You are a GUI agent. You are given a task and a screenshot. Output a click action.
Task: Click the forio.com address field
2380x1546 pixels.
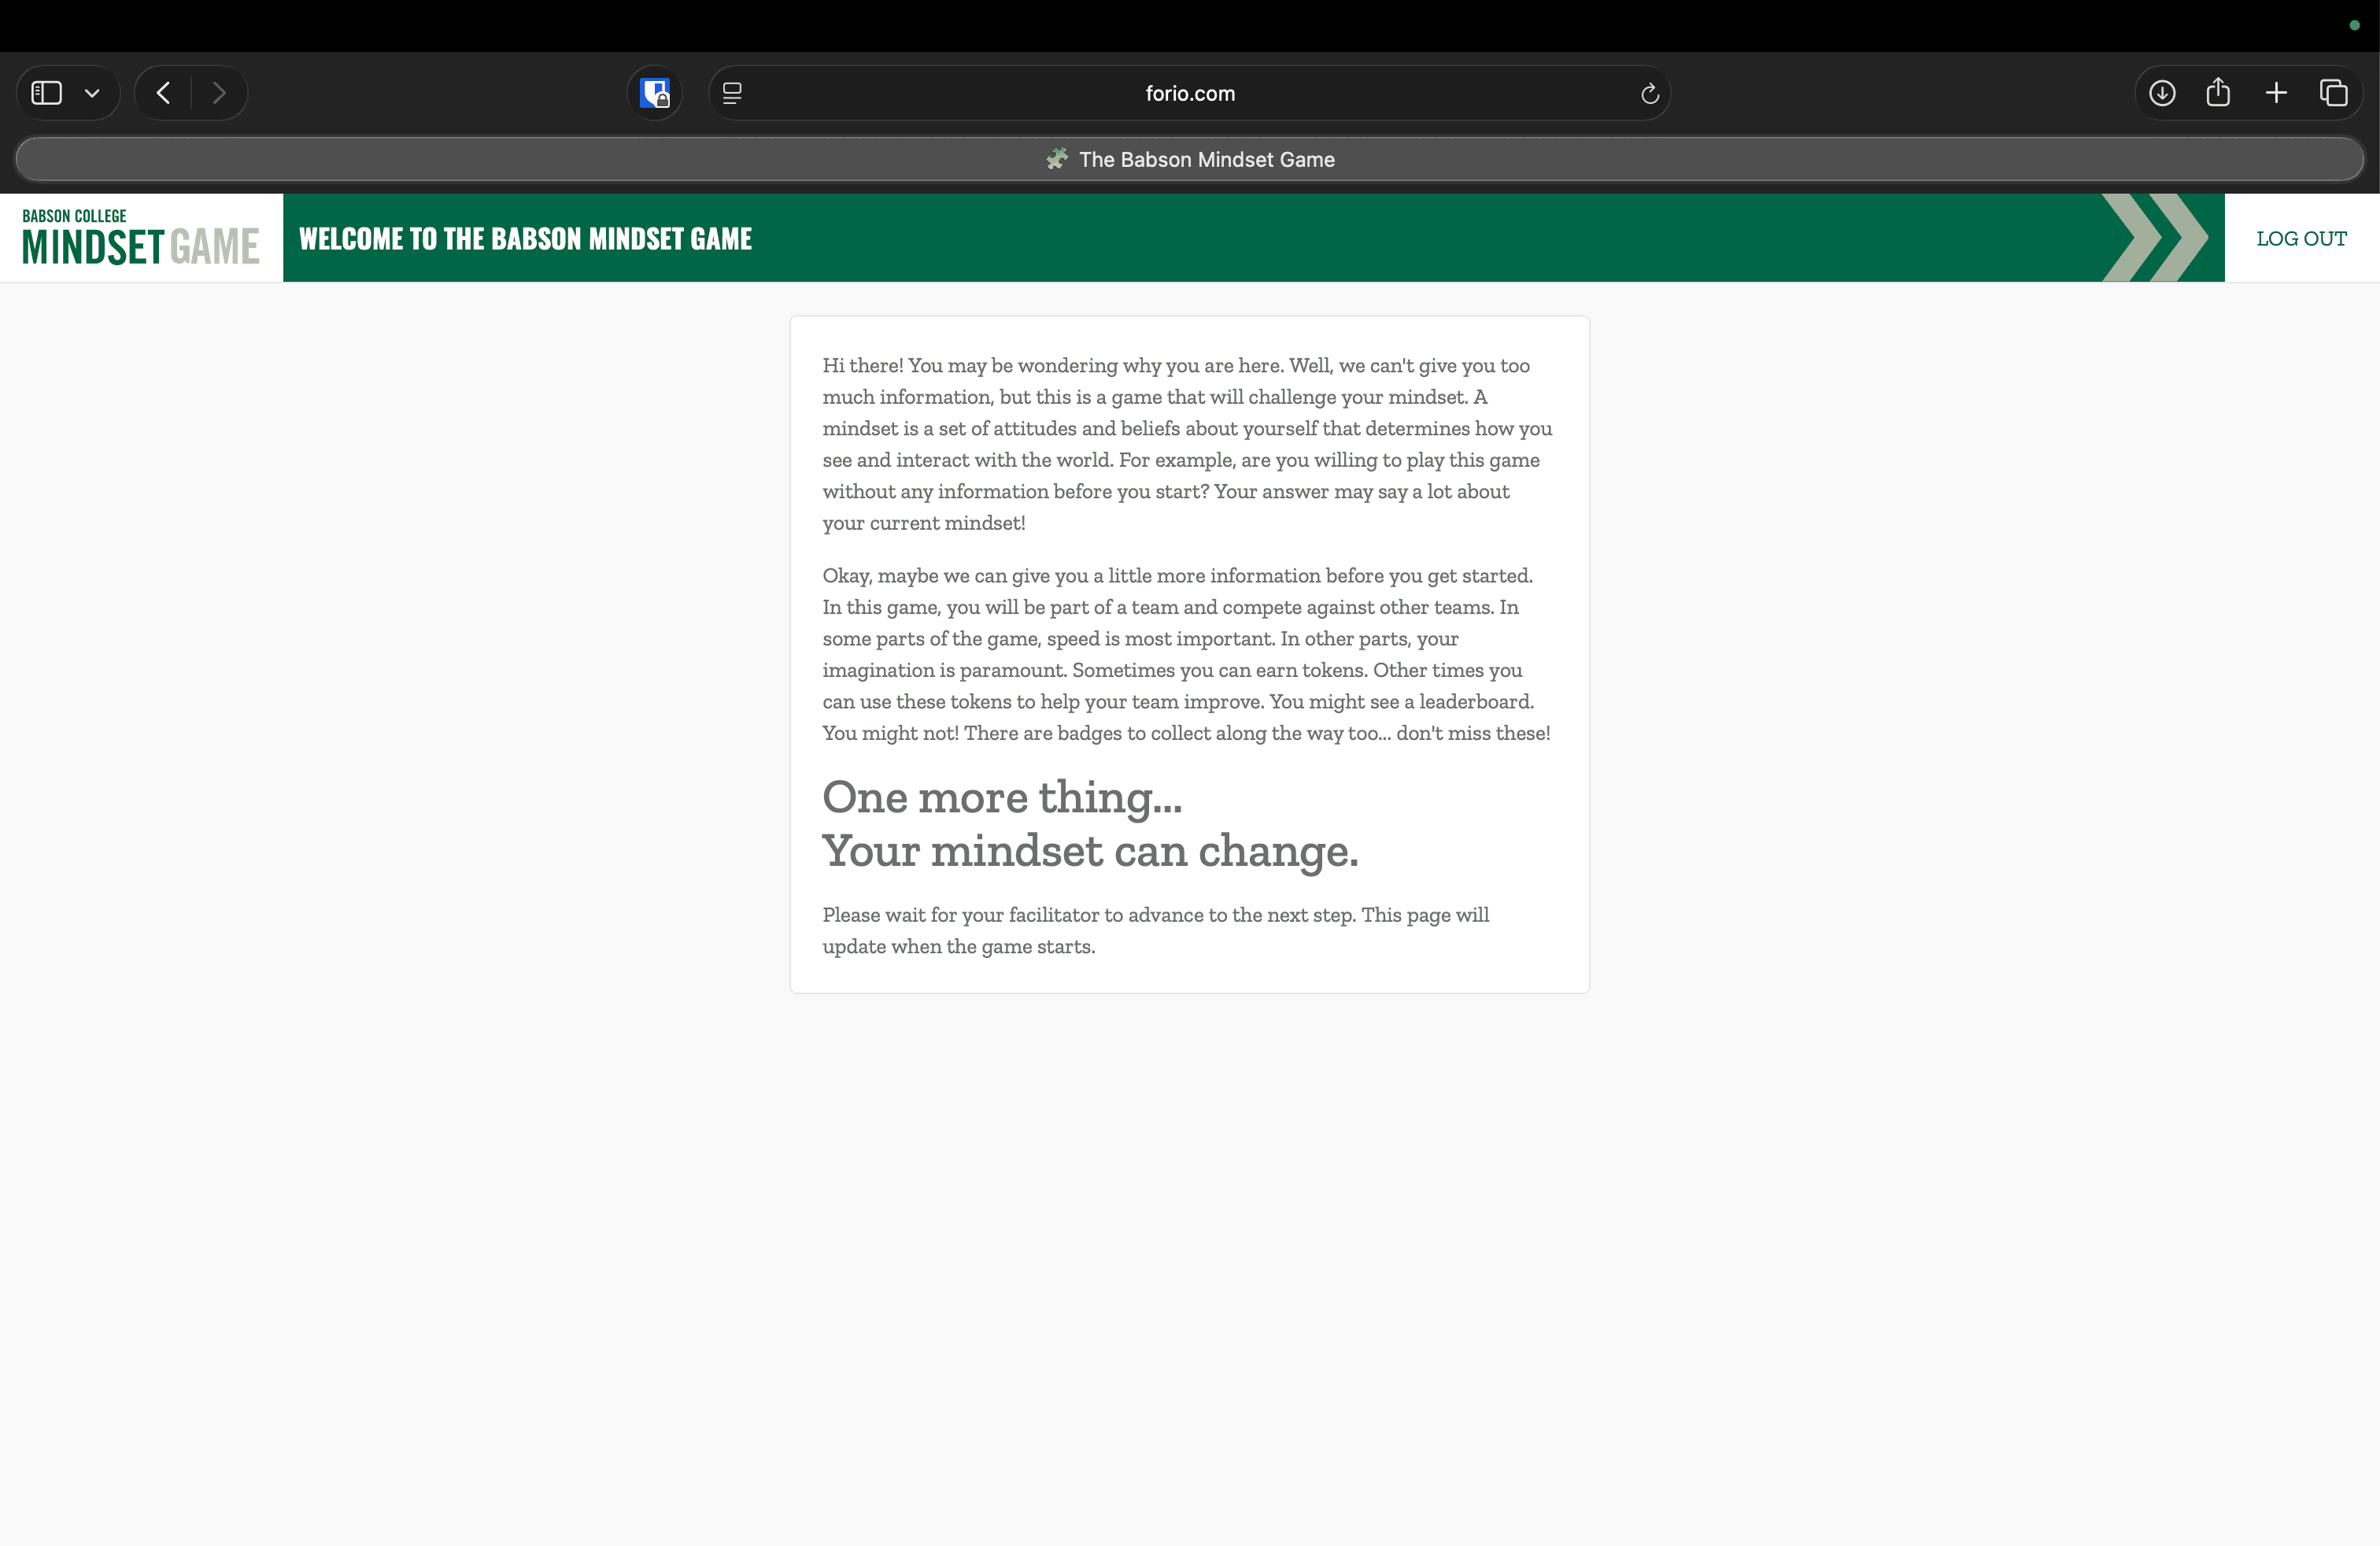pyautogui.click(x=1189, y=93)
